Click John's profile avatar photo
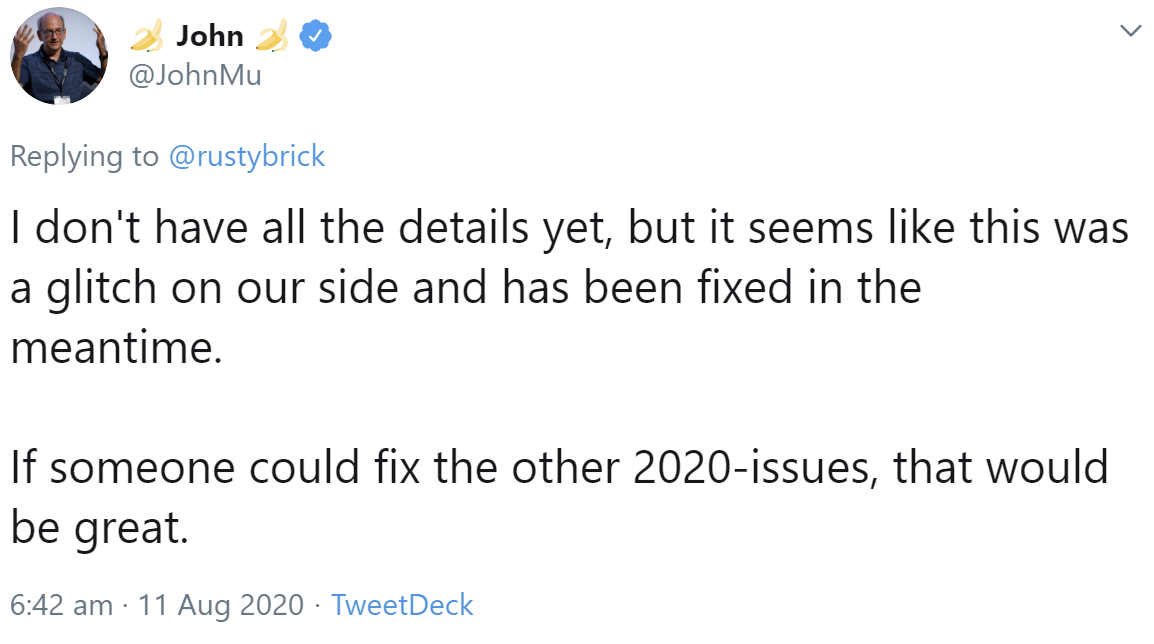The width and height of the screenshot is (1154, 644). click(60, 57)
